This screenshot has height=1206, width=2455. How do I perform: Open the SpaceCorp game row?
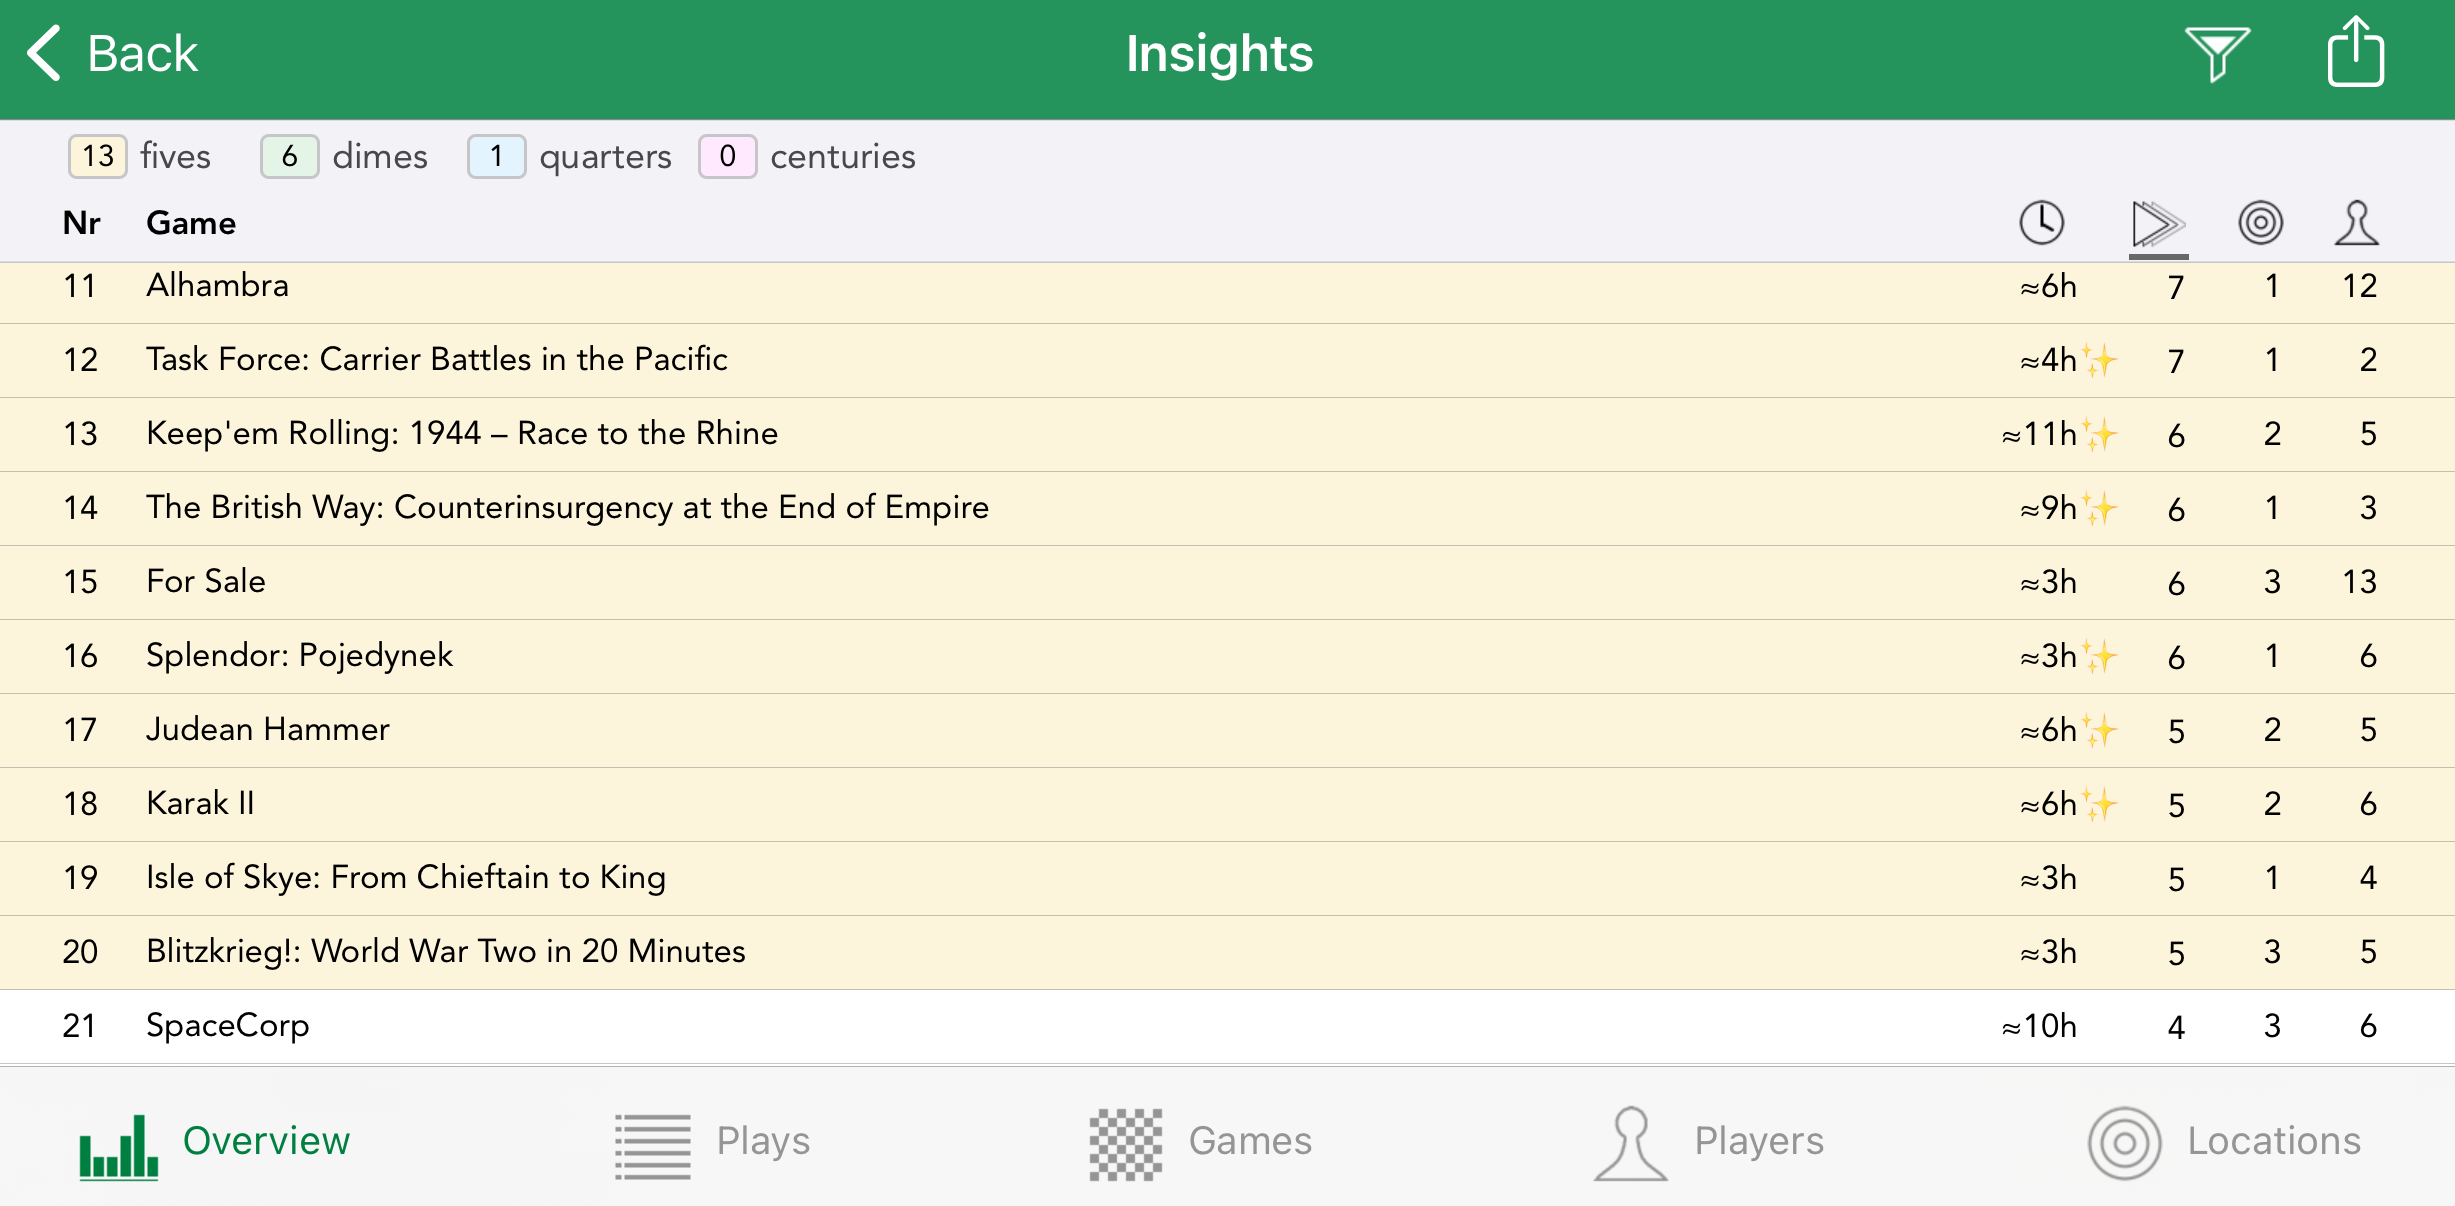pos(228,1026)
